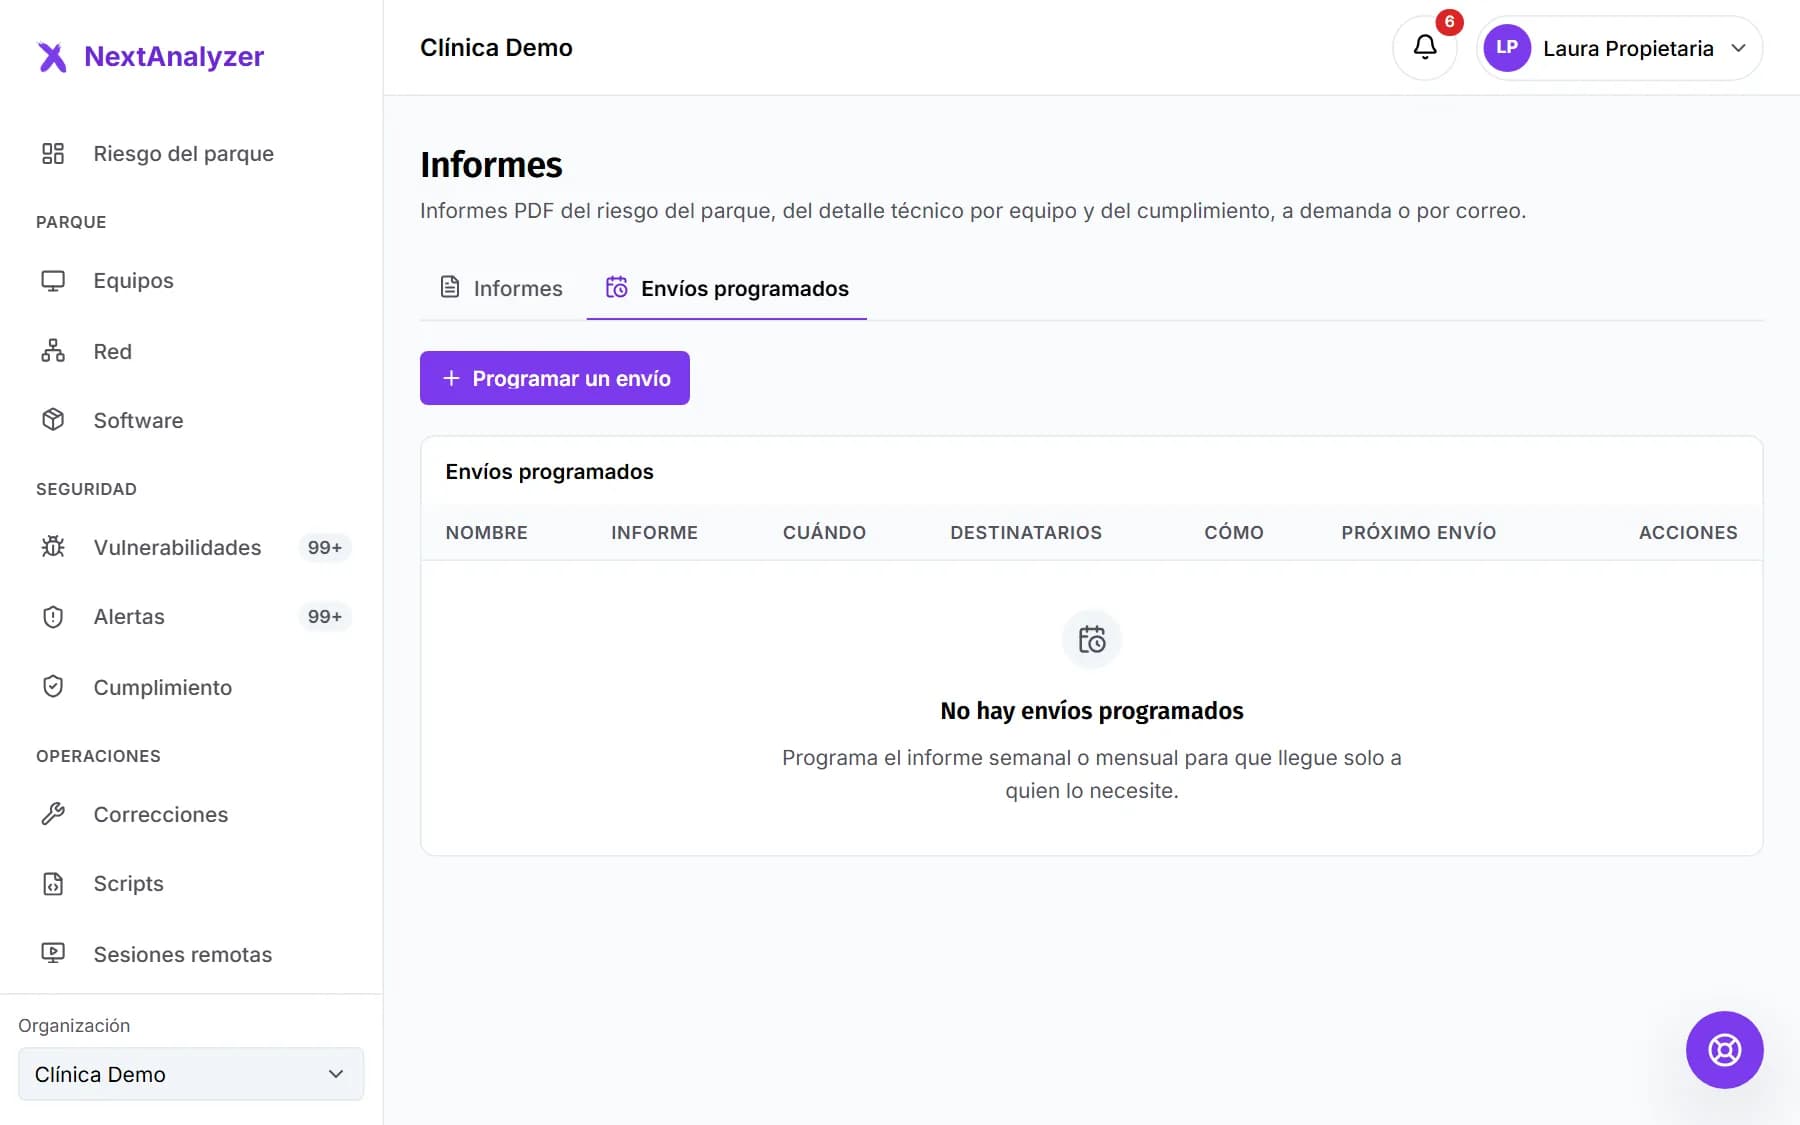
Task: Open the Software package icon
Action: [x=53, y=420]
